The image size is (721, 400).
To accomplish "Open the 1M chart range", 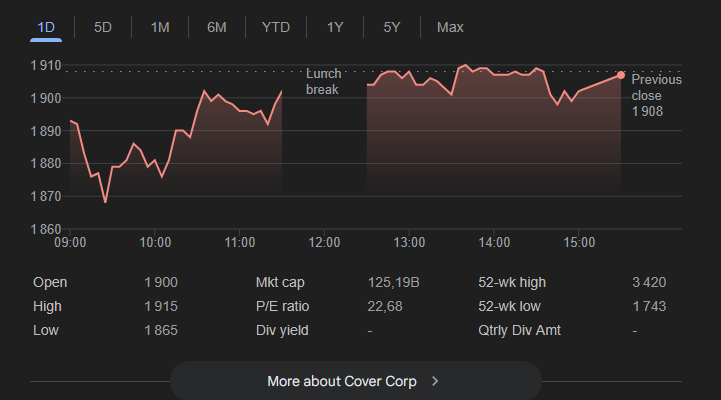I will pyautogui.click(x=160, y=28).
